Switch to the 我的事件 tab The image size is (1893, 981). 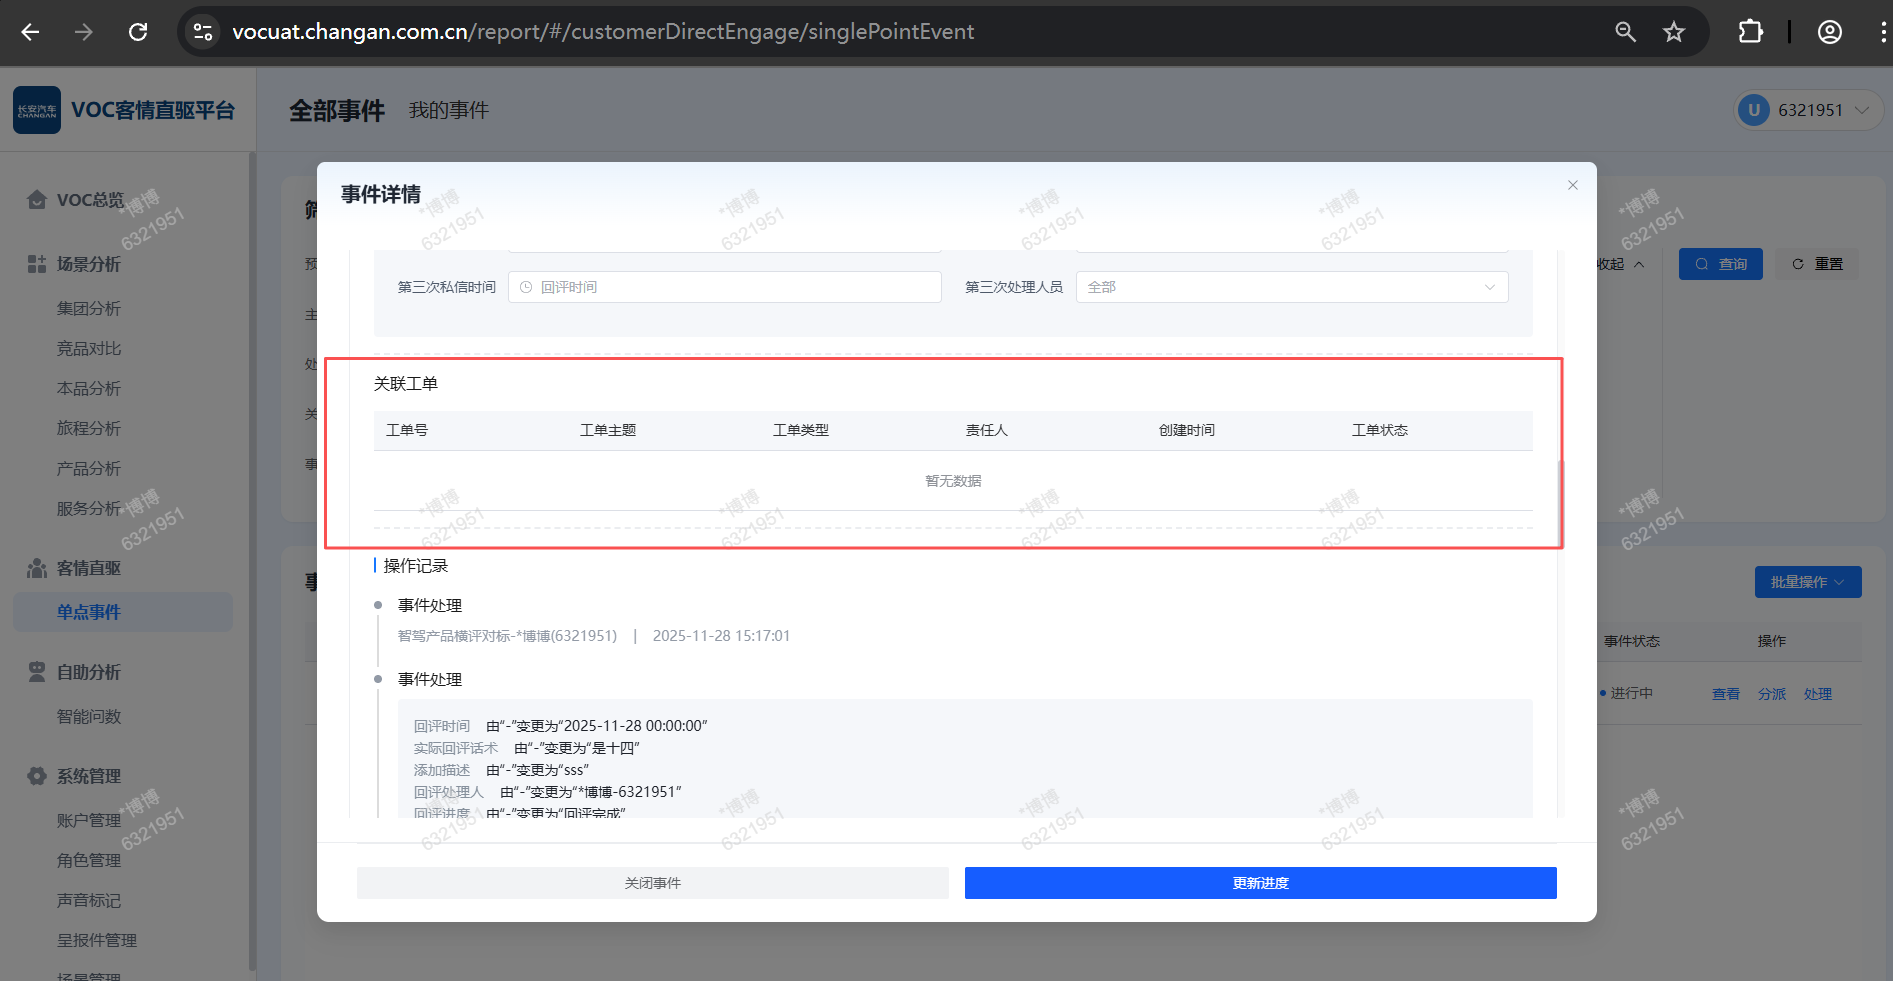(x=448, y=110)
